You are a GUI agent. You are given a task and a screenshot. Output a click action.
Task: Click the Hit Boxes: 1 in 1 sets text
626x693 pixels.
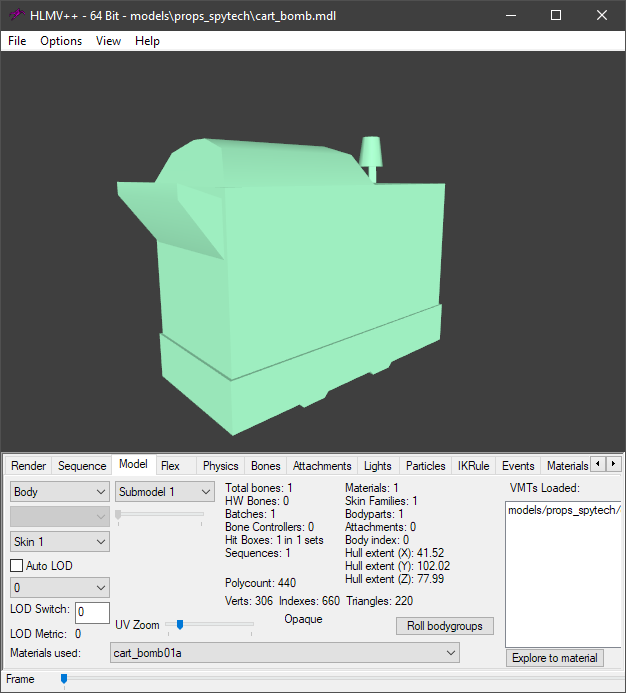[274, 540]
